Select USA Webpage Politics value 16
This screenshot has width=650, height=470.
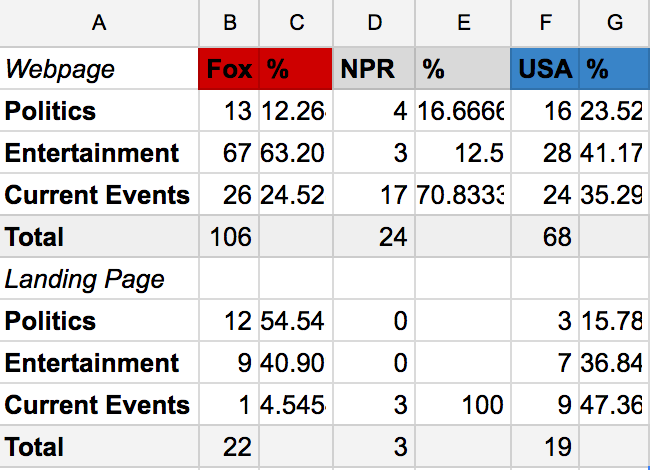545,111
